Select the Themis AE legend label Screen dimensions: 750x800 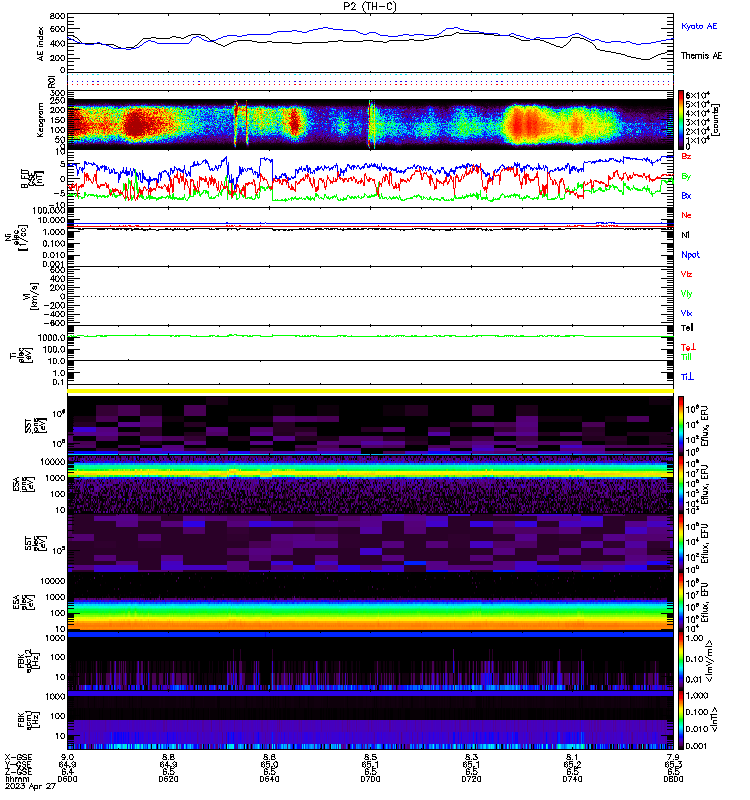702,56
